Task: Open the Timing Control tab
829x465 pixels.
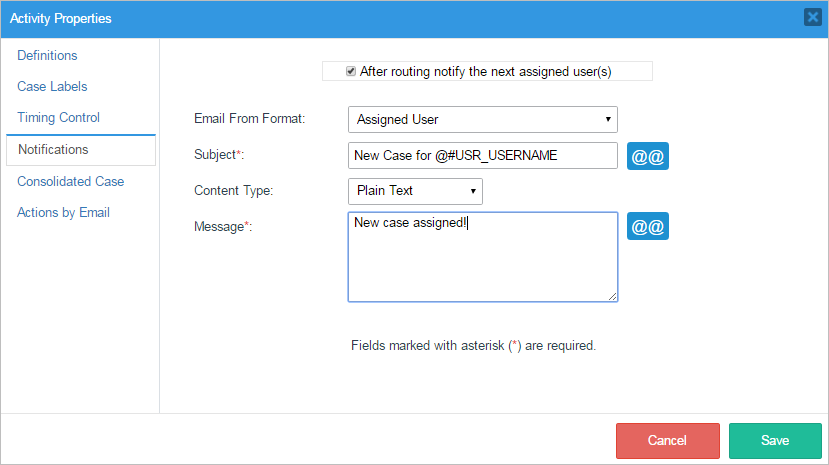Action: [58, 118]
